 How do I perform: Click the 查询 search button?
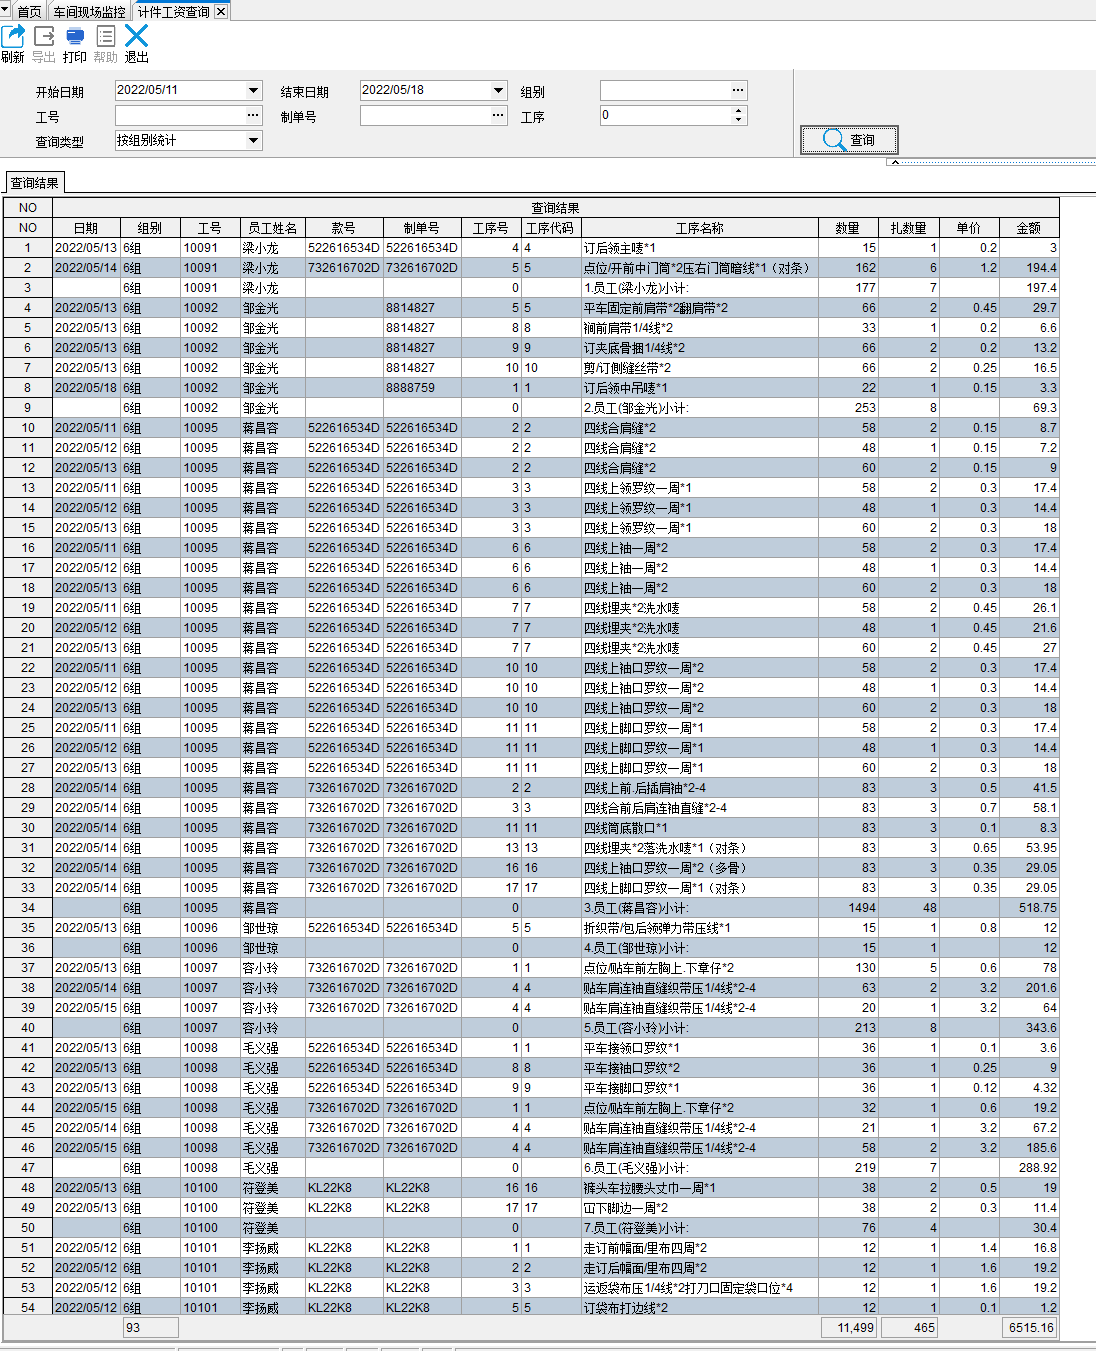(x=849, y=140)
